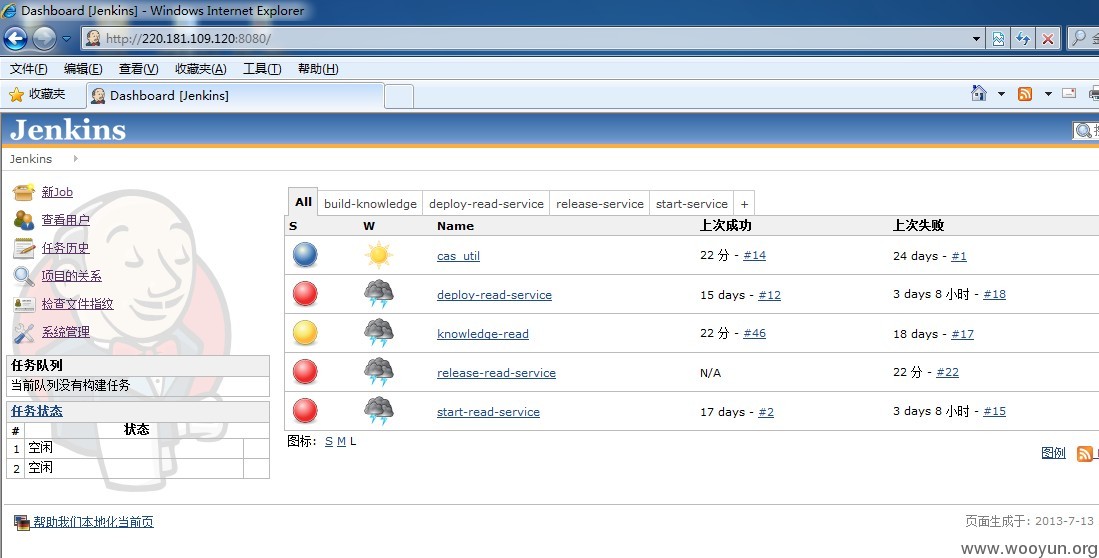
Task: Expand the RSS feeds dropdown arrow
Action: pos(1048,94)
